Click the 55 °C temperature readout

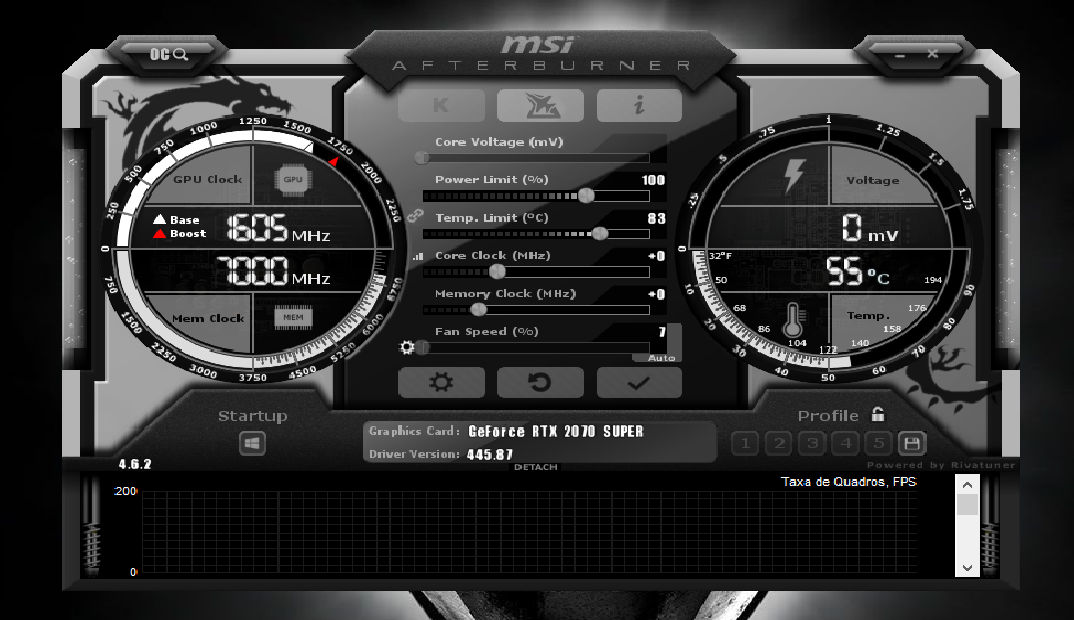click(858, 271)
